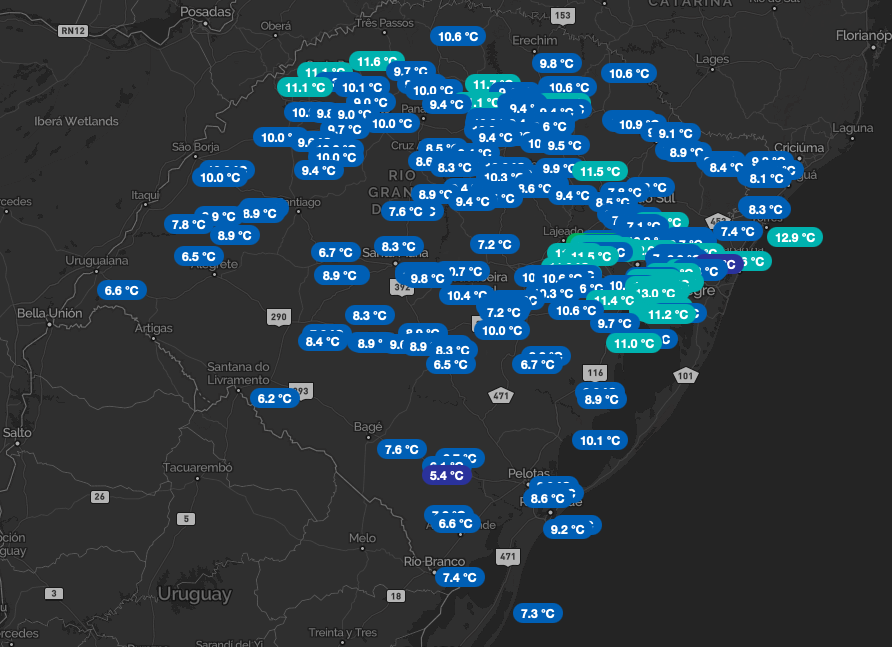Click the 101 highway shield
The height and width of the screenshot is (647, 892).
click(x=685, y=376)
